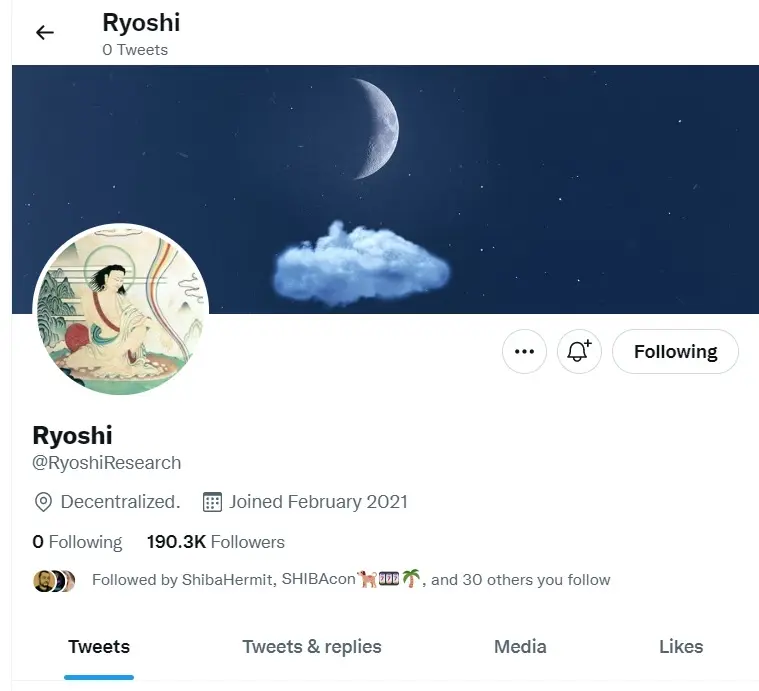Click the 0 Tweets count in header
Screen dimensions: 759x691
135,49
